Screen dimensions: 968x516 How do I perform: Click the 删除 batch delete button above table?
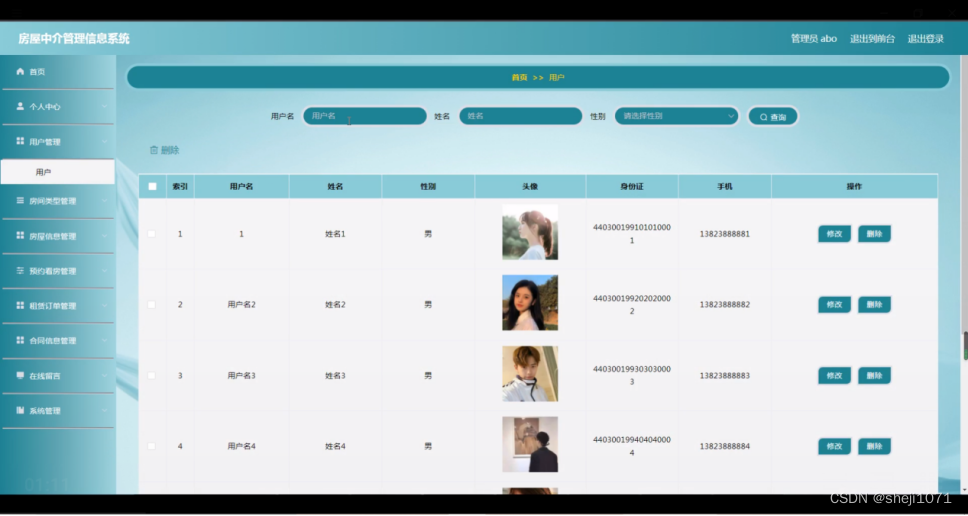point(164,150)
